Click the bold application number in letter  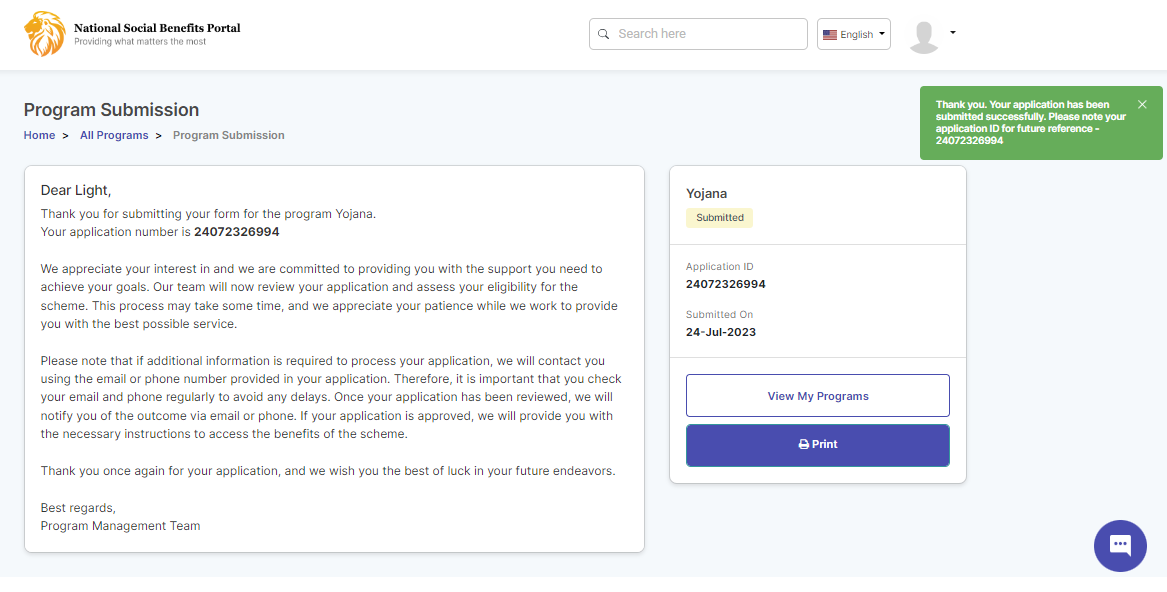click(x=236, y=232)
